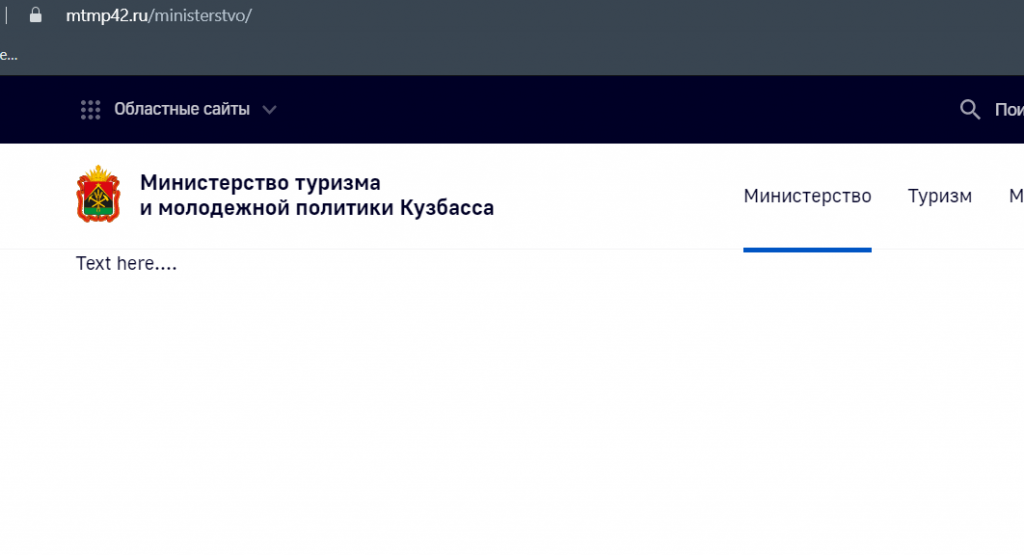Click the magnifier search icon
This screenshot has width=1024, height=555.
pyautogui.click(x=970, y=109)
